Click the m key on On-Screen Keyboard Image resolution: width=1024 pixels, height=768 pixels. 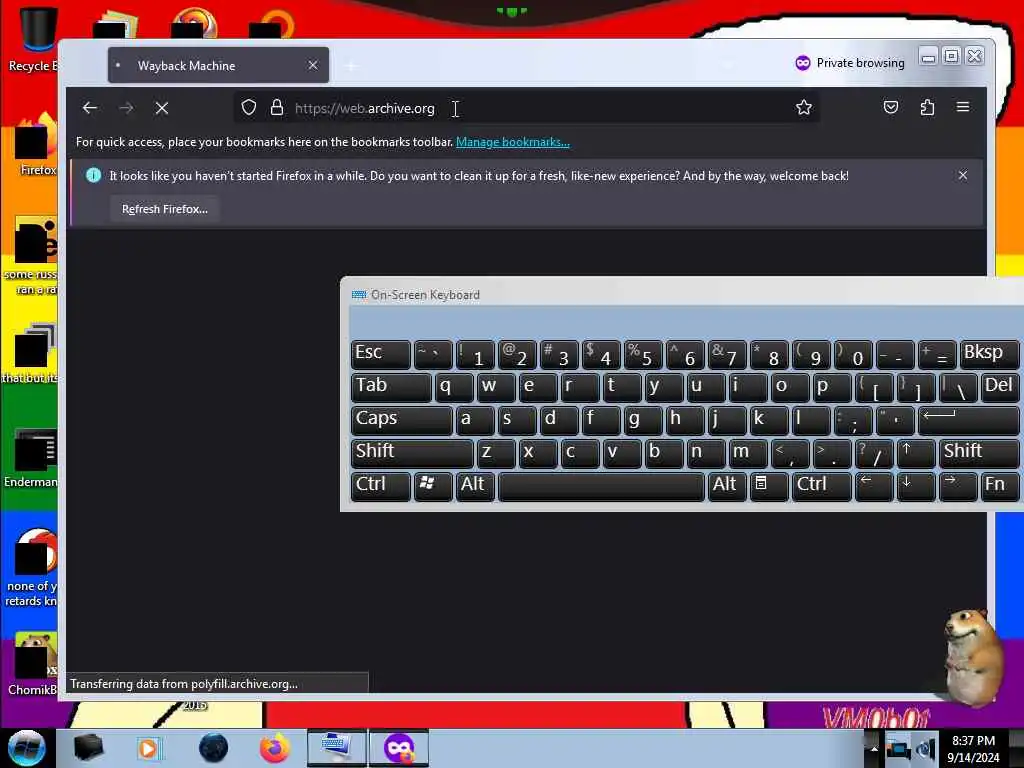click(748, 453)
